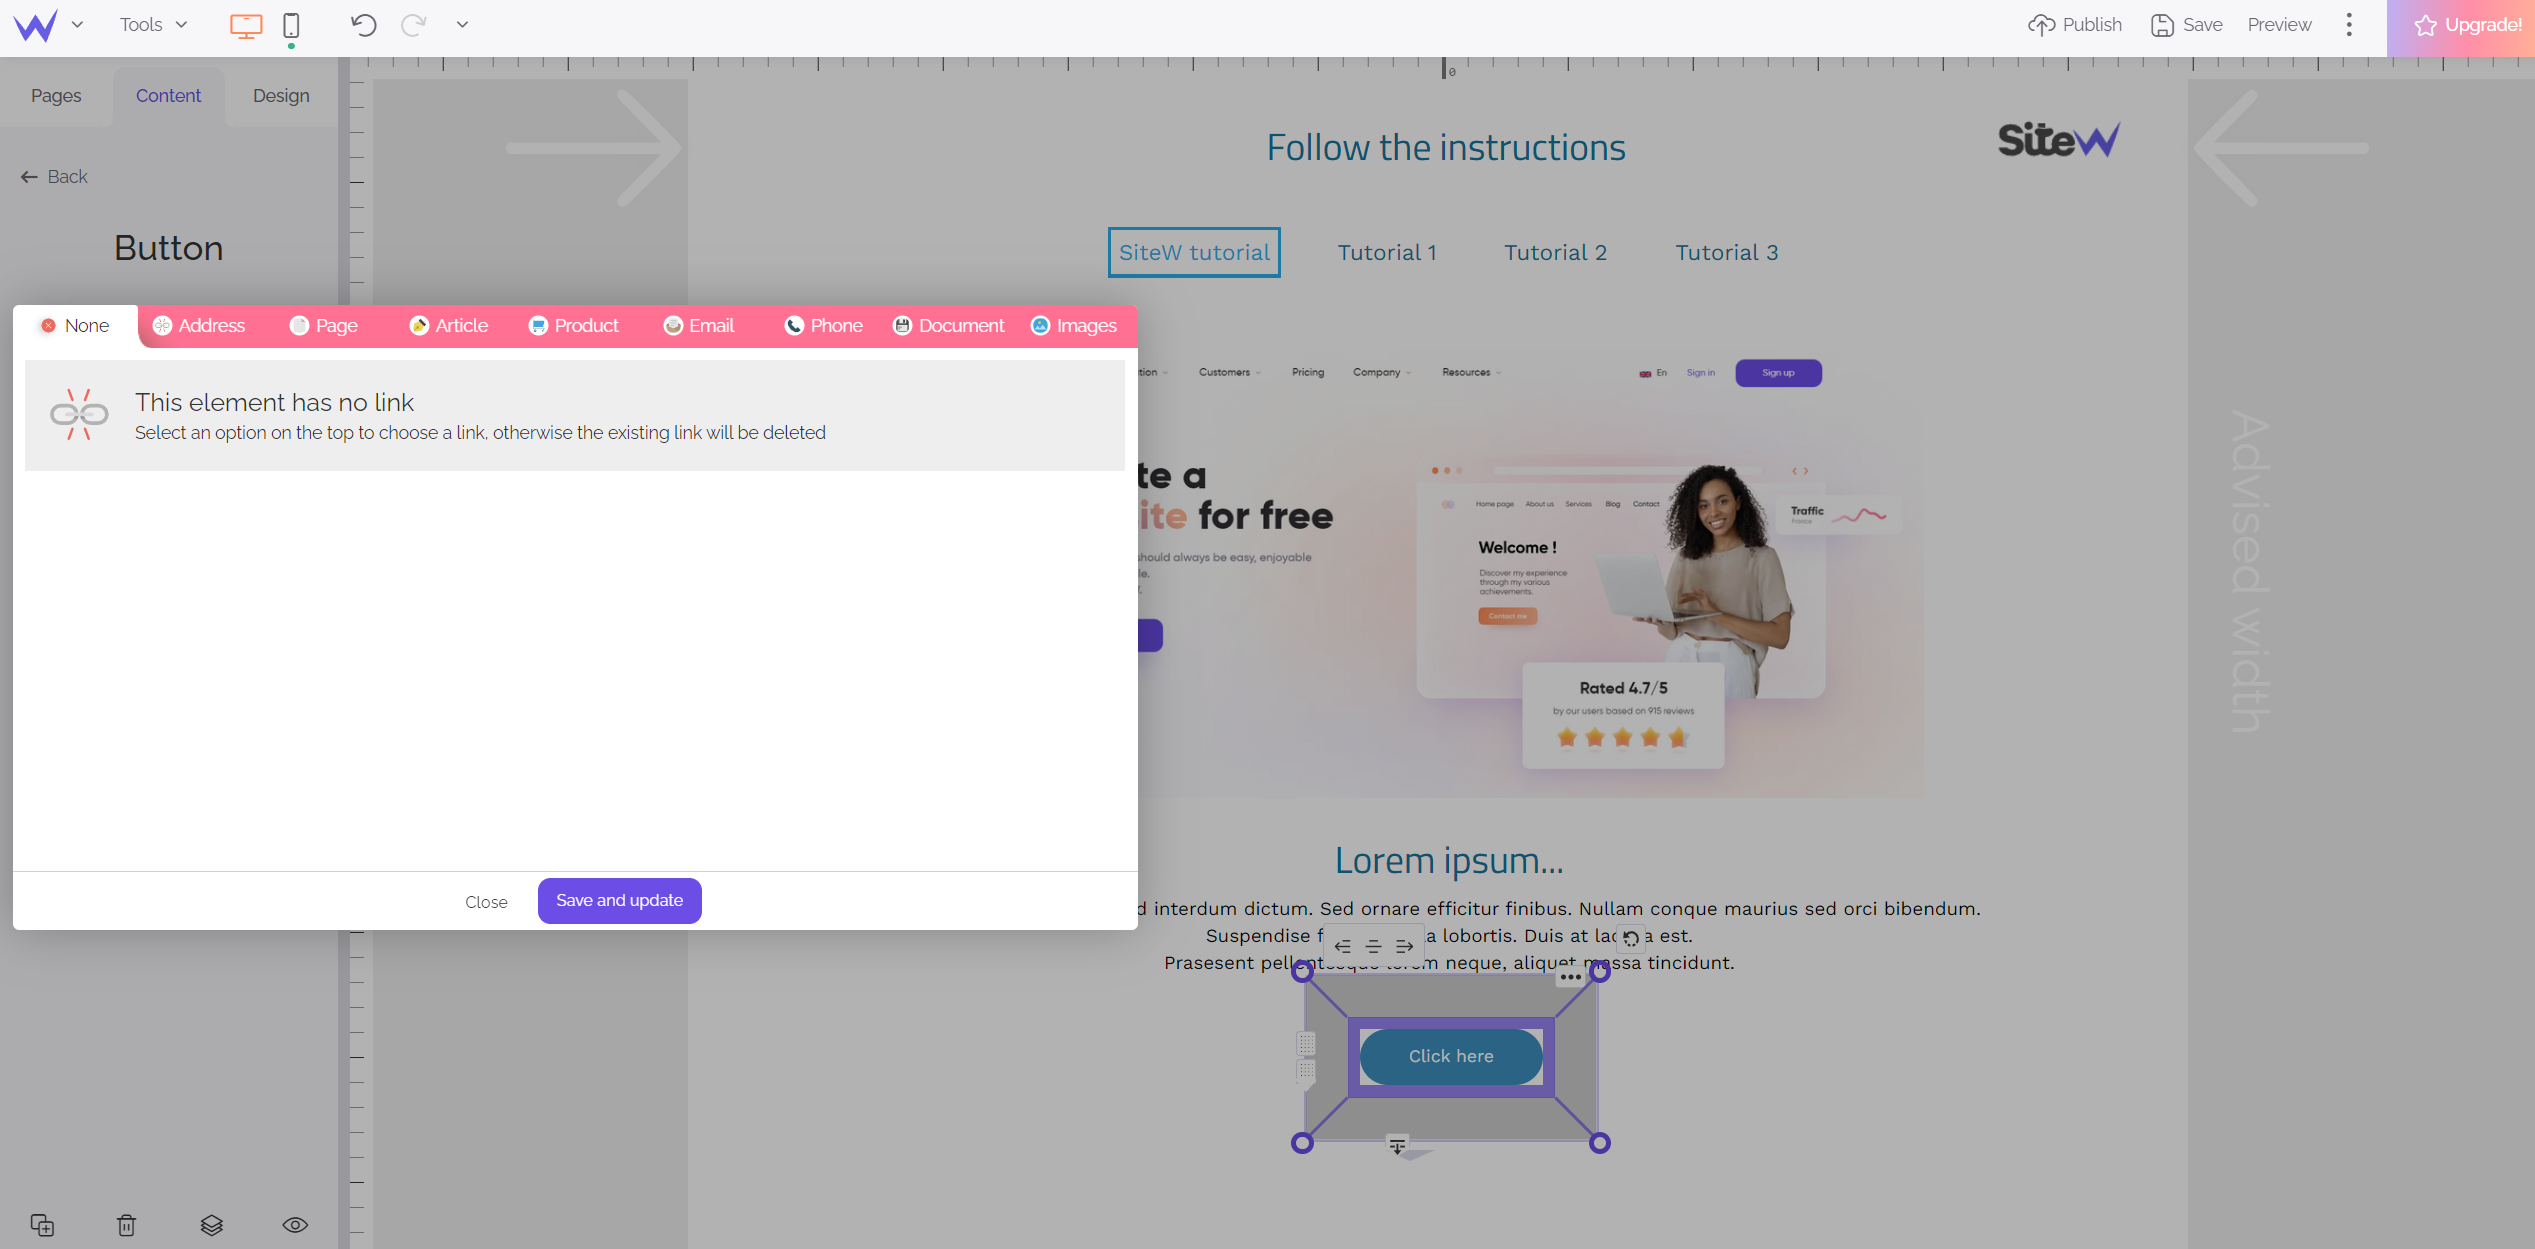
Task: Click the Mobile preview mode icon
Action: 291,26
